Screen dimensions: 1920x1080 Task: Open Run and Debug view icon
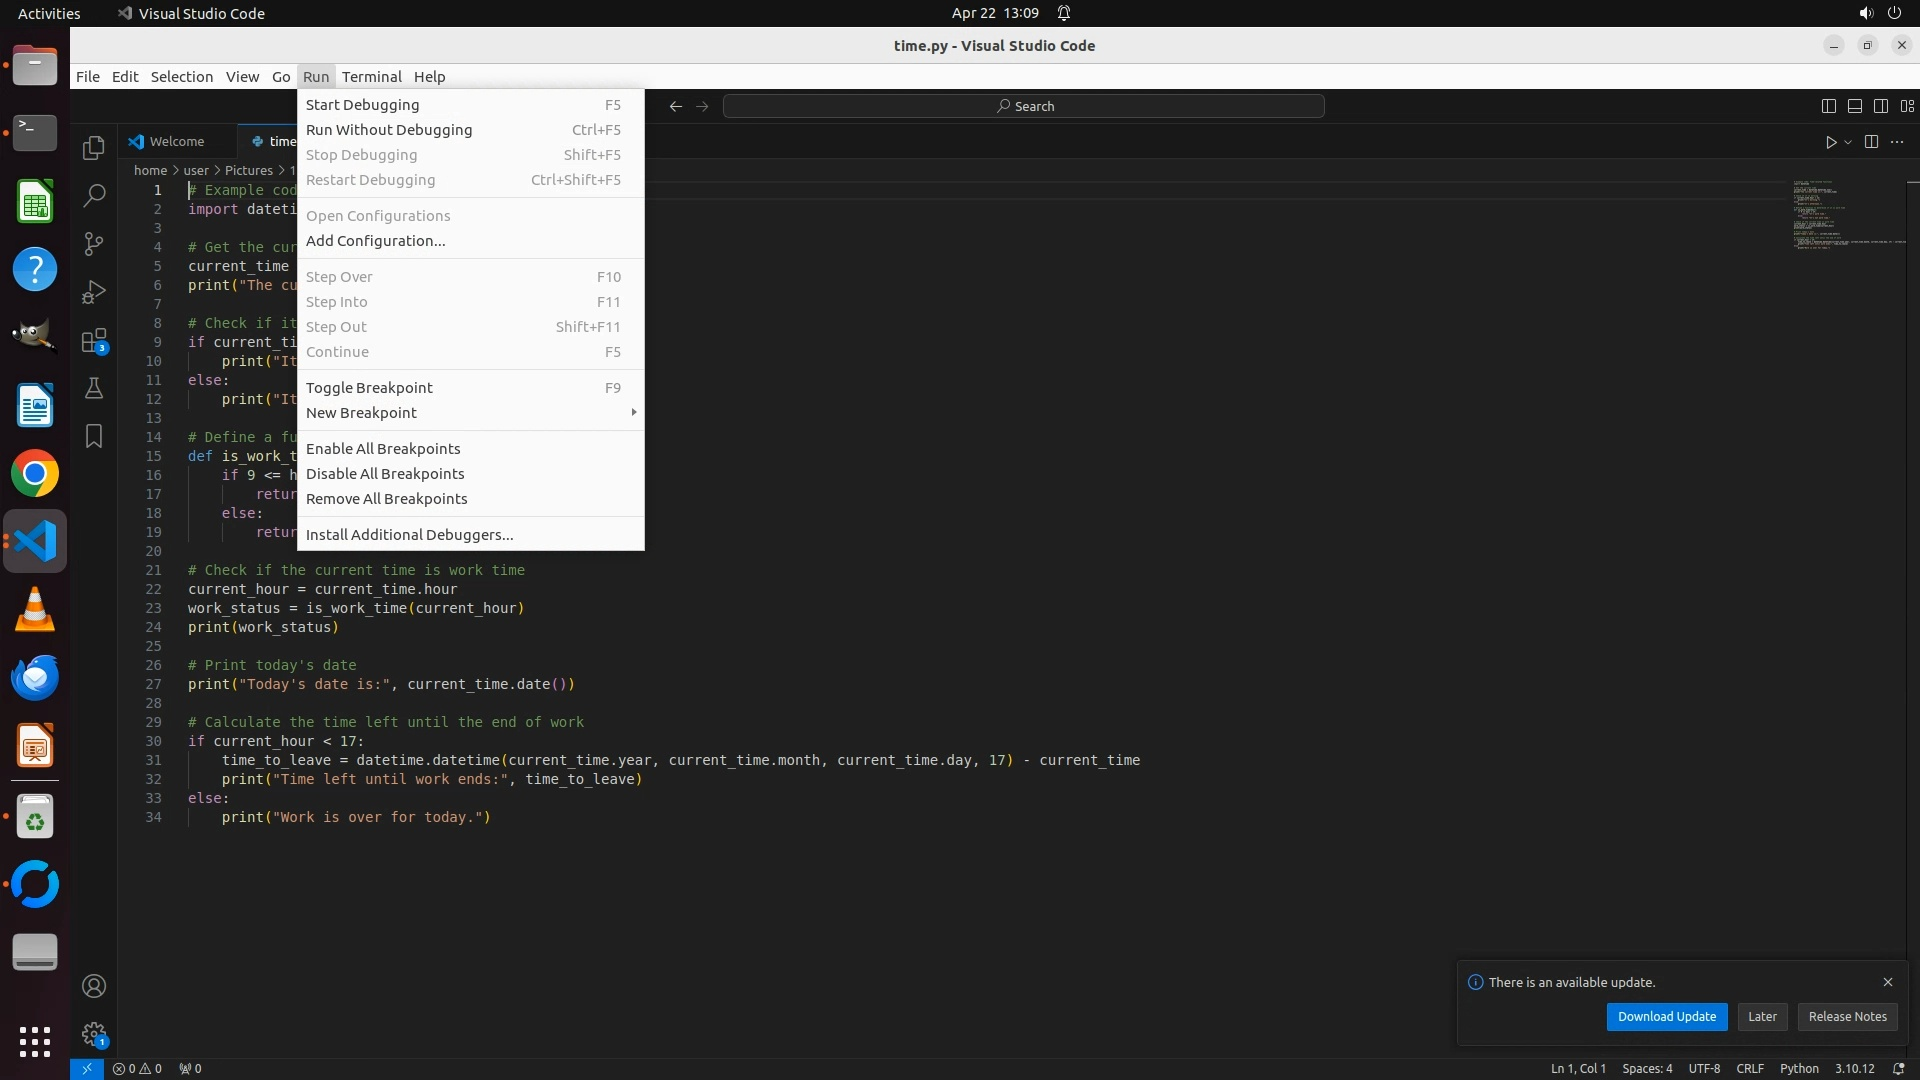94,292
